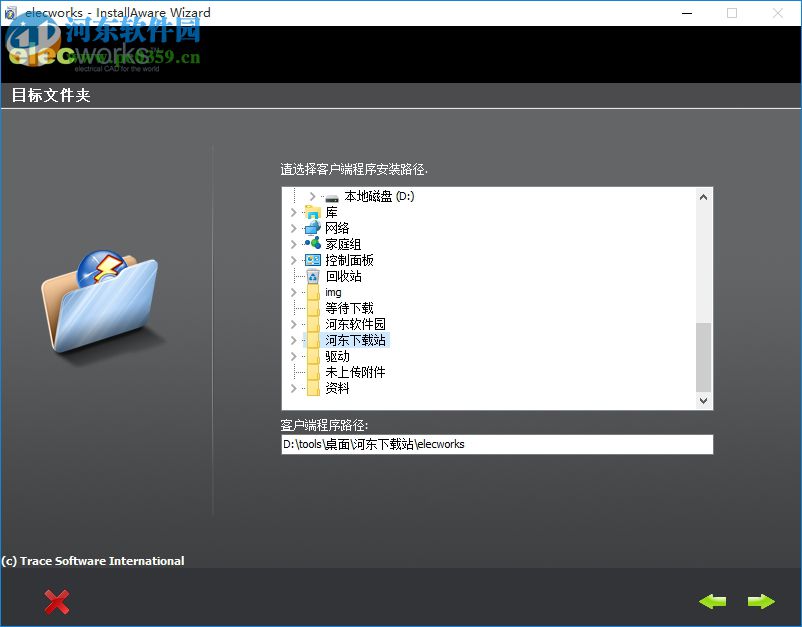Click the green back arrow to go back
Screen dimensions: 802x627
(713, 601)
